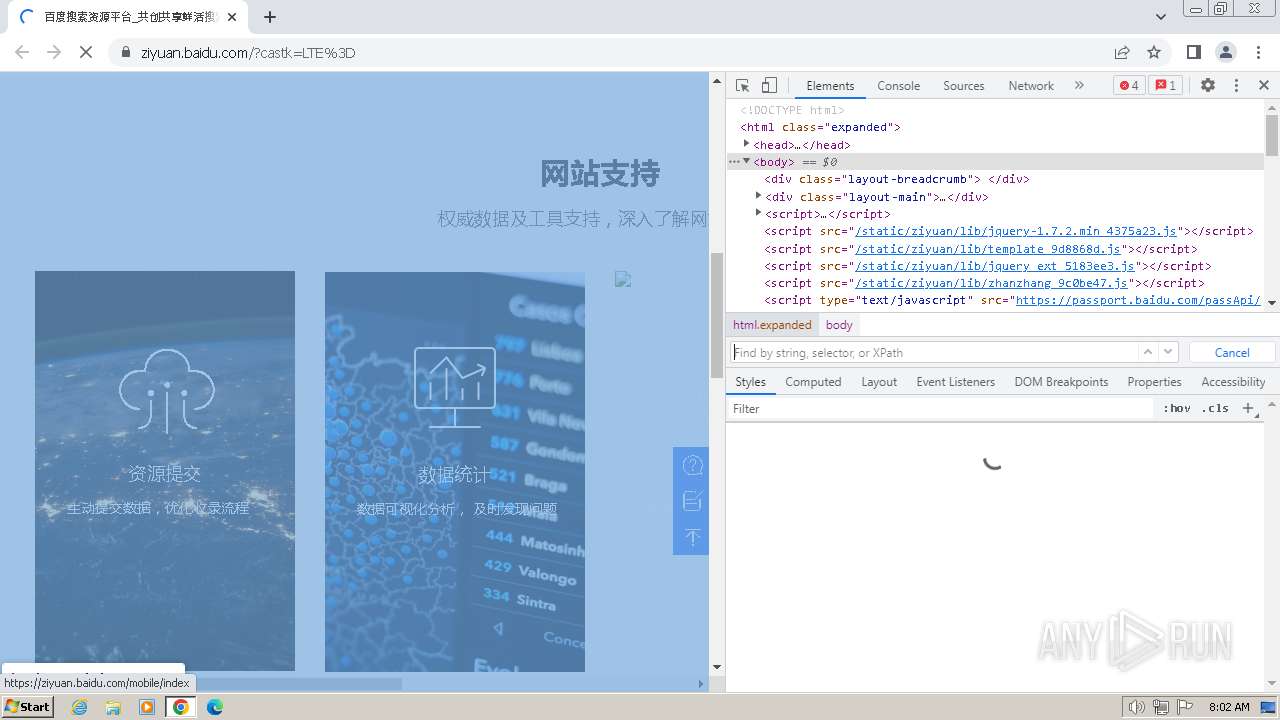Switch to the Network tab
The image size is (1280, 720).
1031,86
